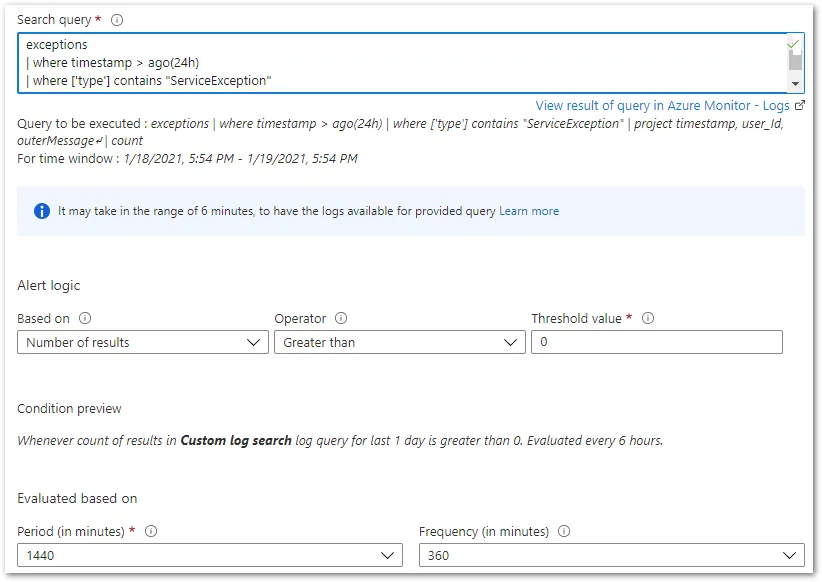This screenshot has width=822, height=582.
Task: Open the Period dropdown showing 1440
Action: [x=209, y=555]
